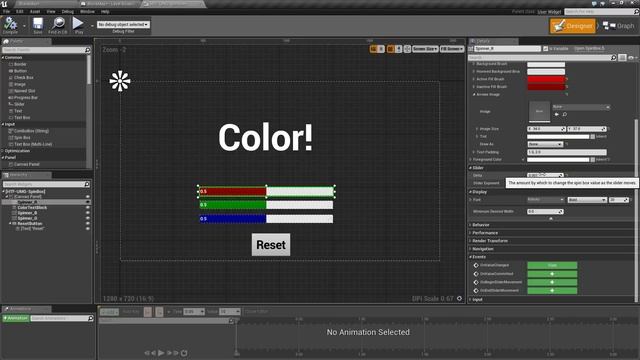Click the Play toolbar icon
Viewport: 640px width, 360px height.
[78, 25]
